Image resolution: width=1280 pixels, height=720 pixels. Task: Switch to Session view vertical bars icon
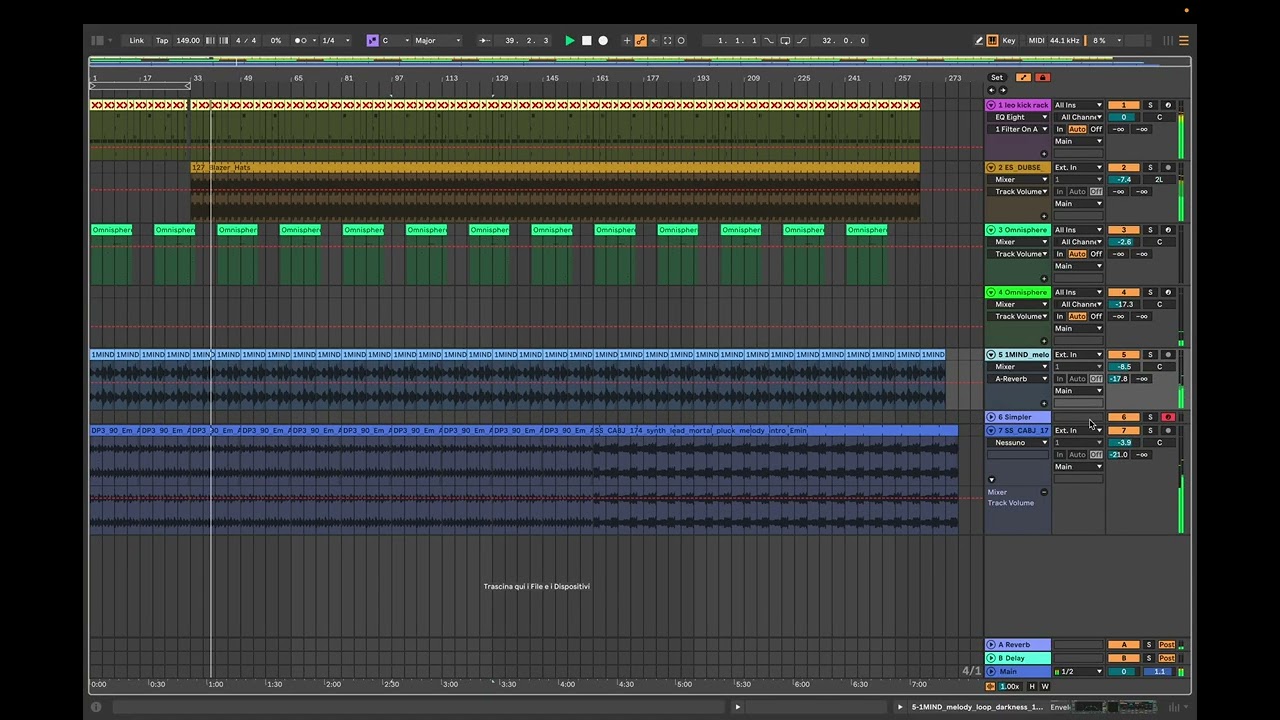pos(1168,40)
